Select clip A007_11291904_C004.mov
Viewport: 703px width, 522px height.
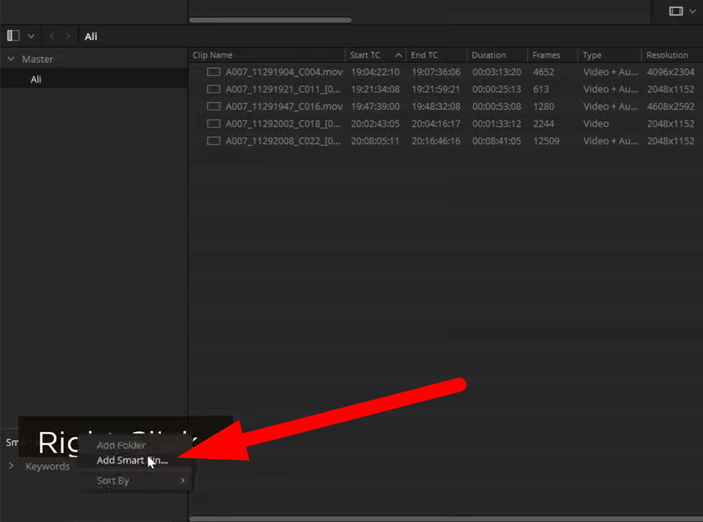point(284,72)
